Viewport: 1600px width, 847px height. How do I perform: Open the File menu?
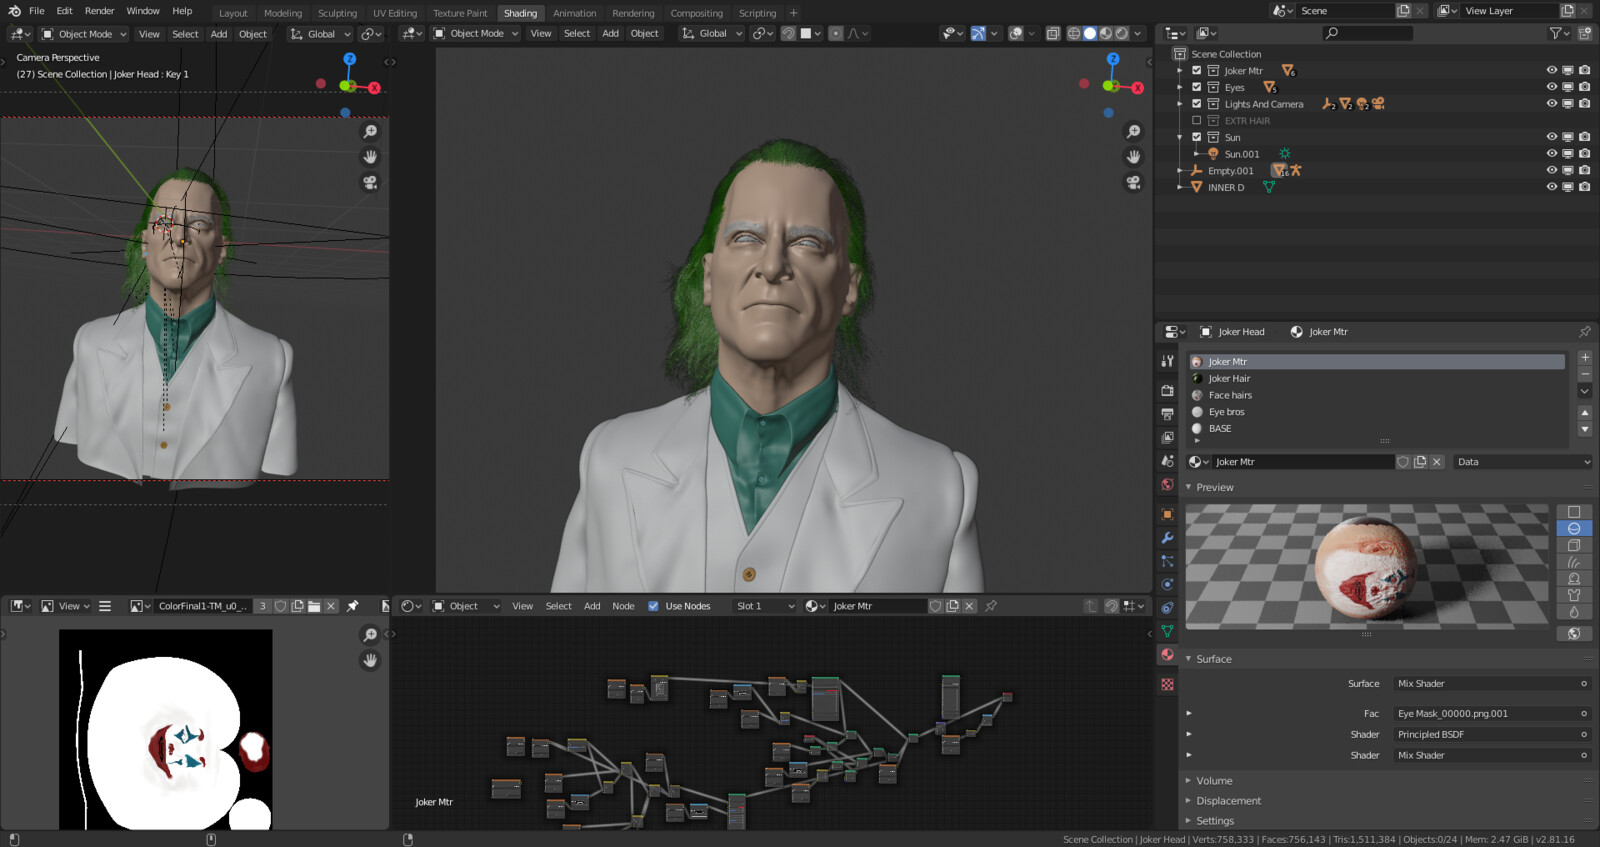click(x=37, y=11)
